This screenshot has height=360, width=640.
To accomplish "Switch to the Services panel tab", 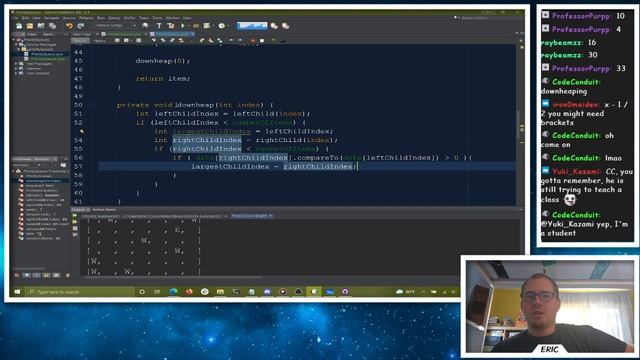I will 49,34.
